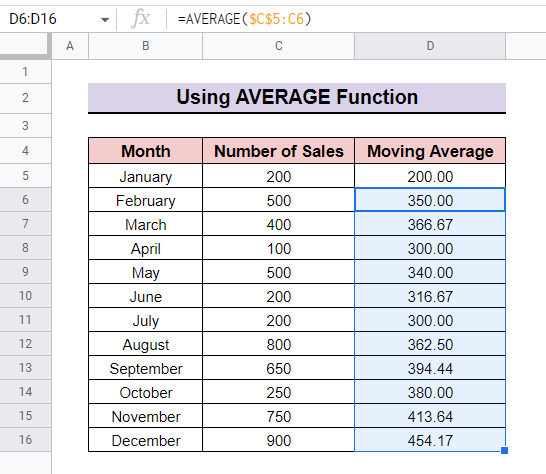Select moving average cell 362.50
The image size is (546, 474).
pyautogui.click(x=430, y=344)
